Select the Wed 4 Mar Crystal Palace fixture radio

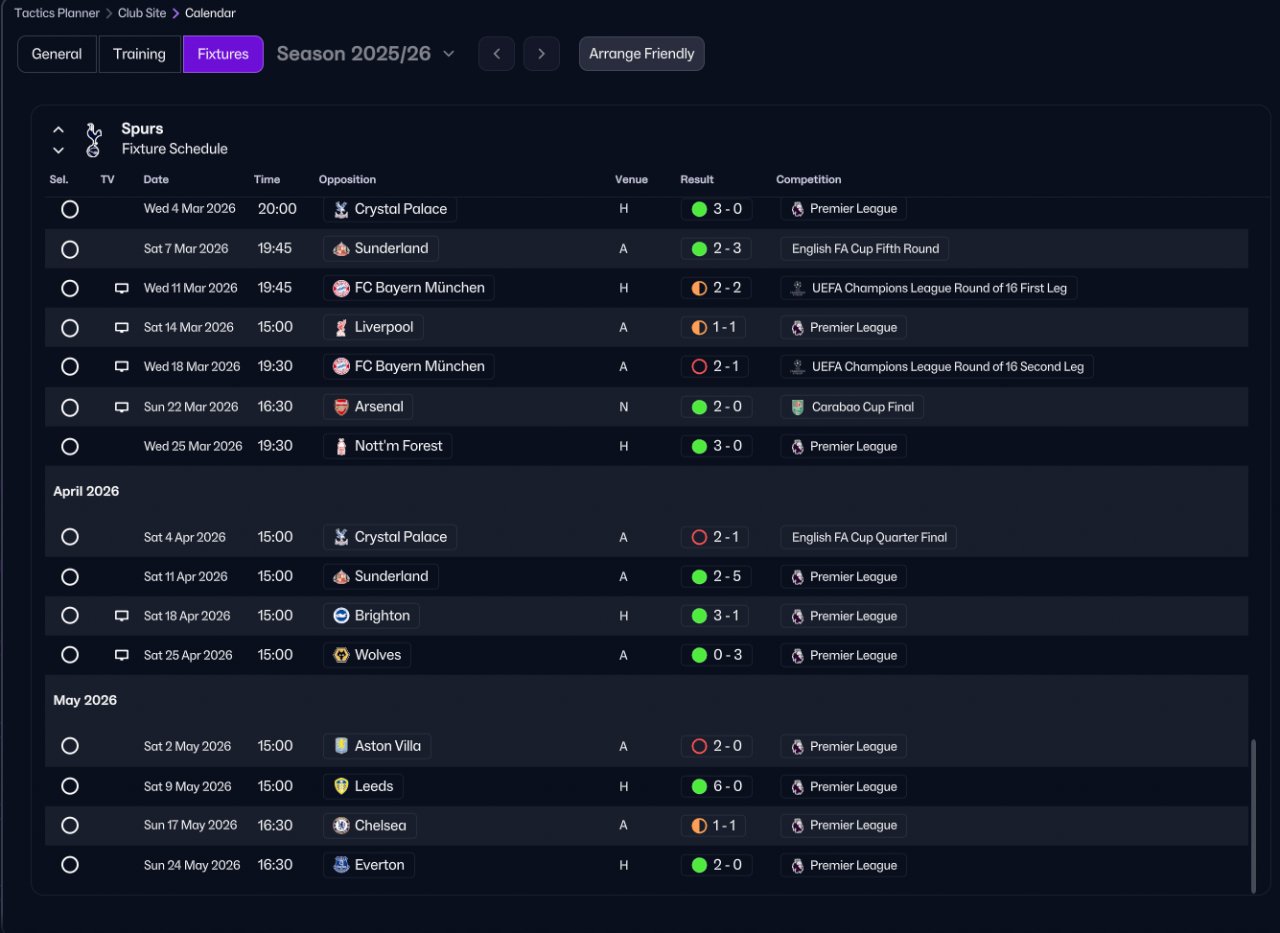click(70, 209)
